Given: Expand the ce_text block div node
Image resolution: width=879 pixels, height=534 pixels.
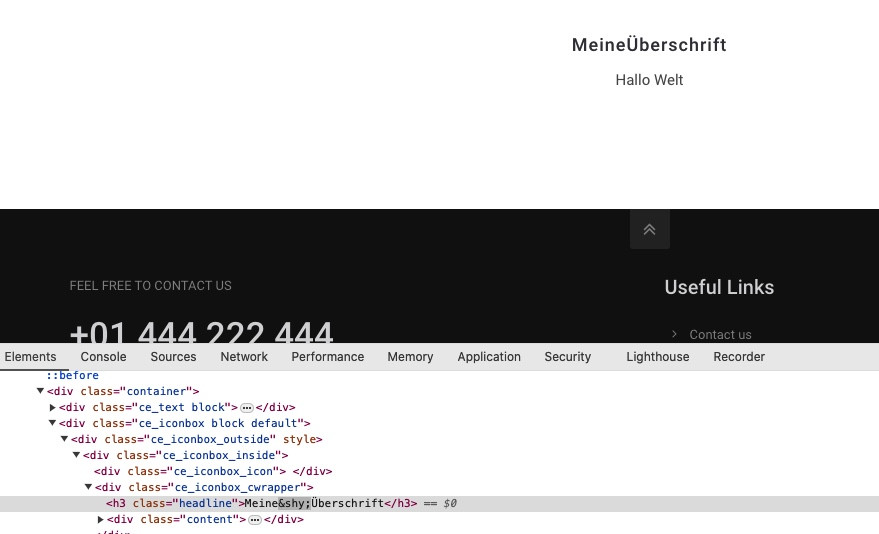Looking at the screenshot, I should [53, 408].
